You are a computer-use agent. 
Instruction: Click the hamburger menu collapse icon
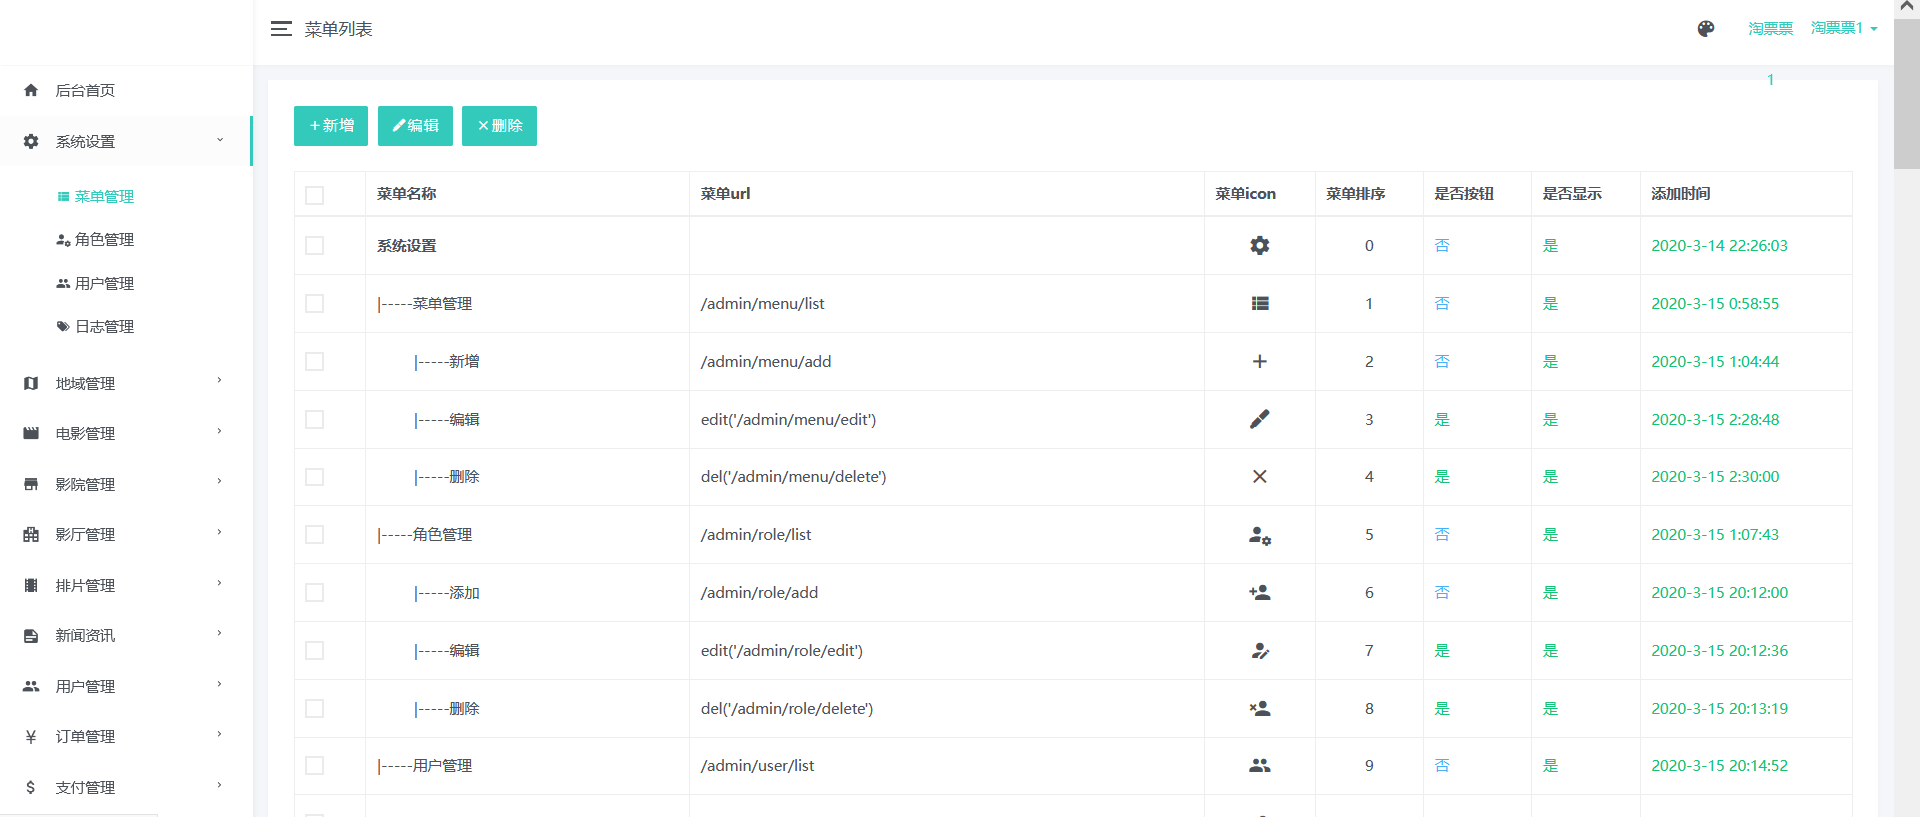tap(281, 29)
